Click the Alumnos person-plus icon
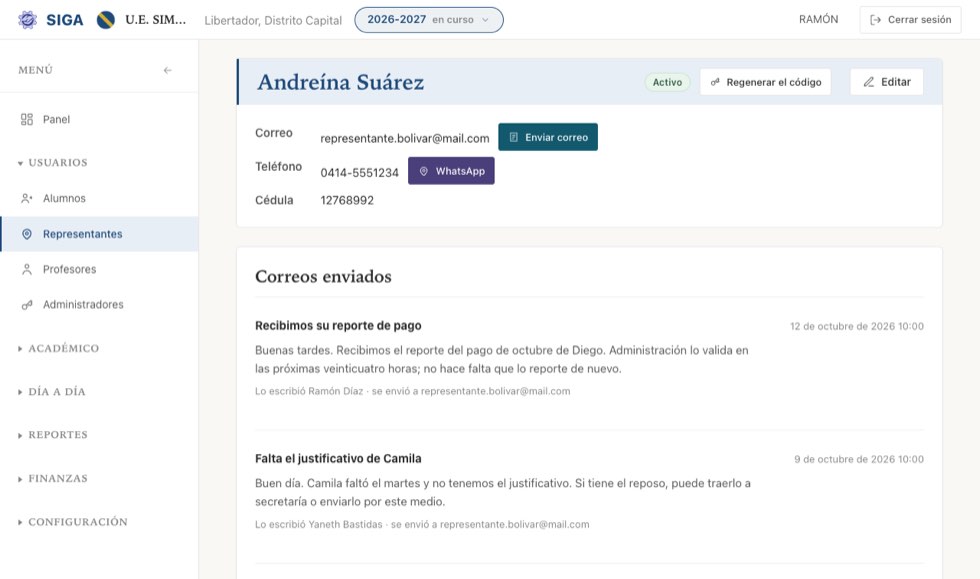This screenshot has width=980, height=579. 27,198
